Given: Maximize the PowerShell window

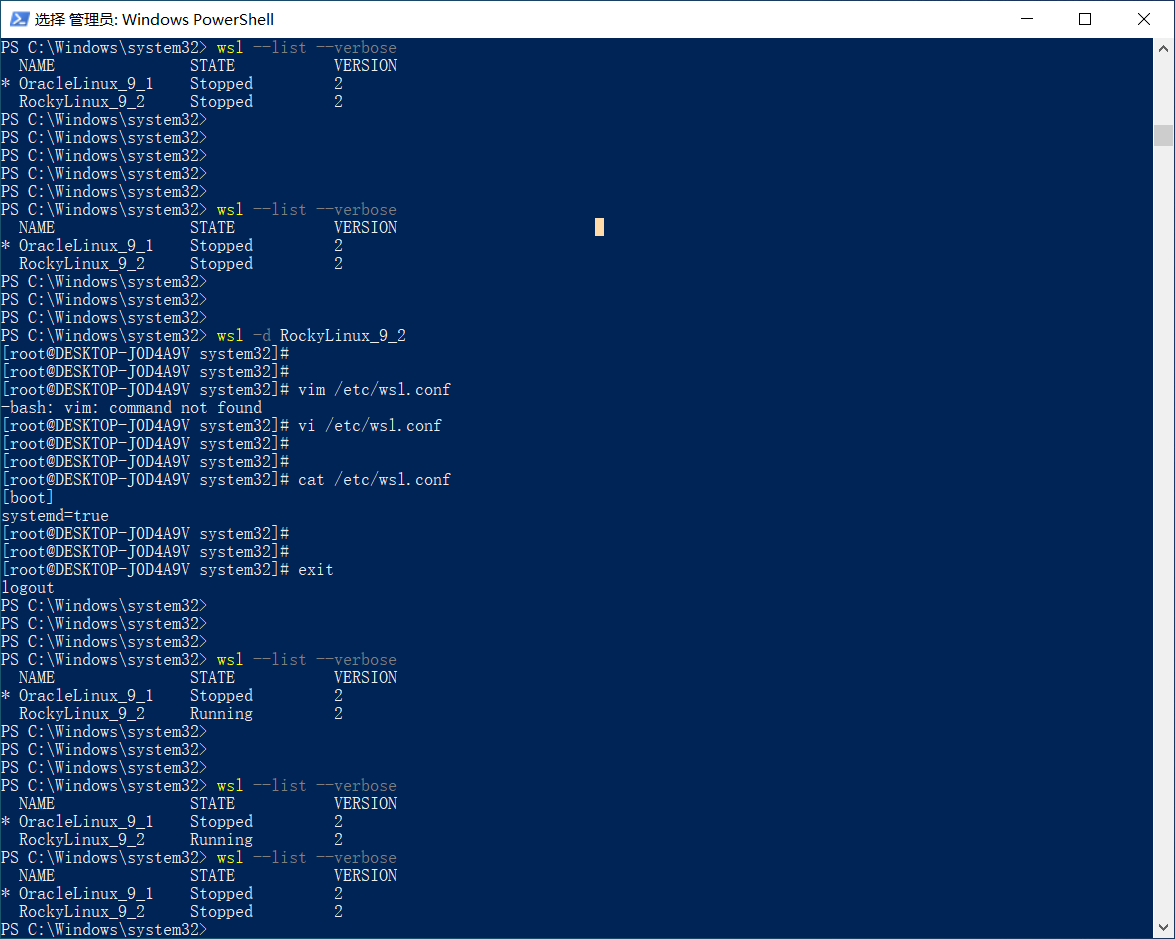Looking at the screenshot, I should (x=1085, y=19).
